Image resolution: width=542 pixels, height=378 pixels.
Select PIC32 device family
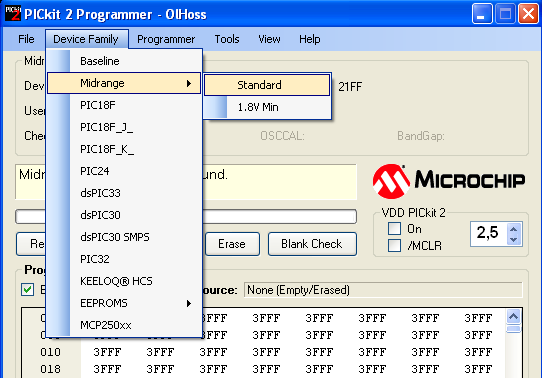point(124,259)
